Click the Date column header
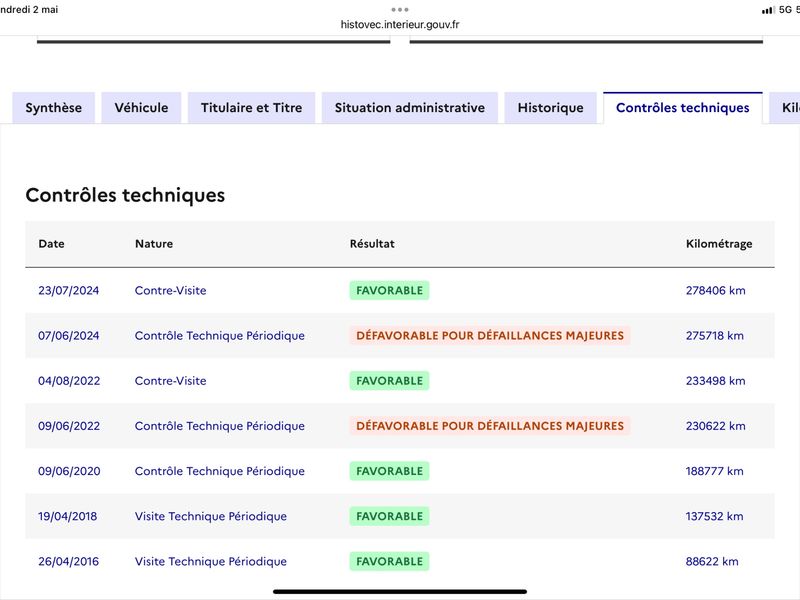This screenshot has width=800, height=600. (x=52, y=244)
